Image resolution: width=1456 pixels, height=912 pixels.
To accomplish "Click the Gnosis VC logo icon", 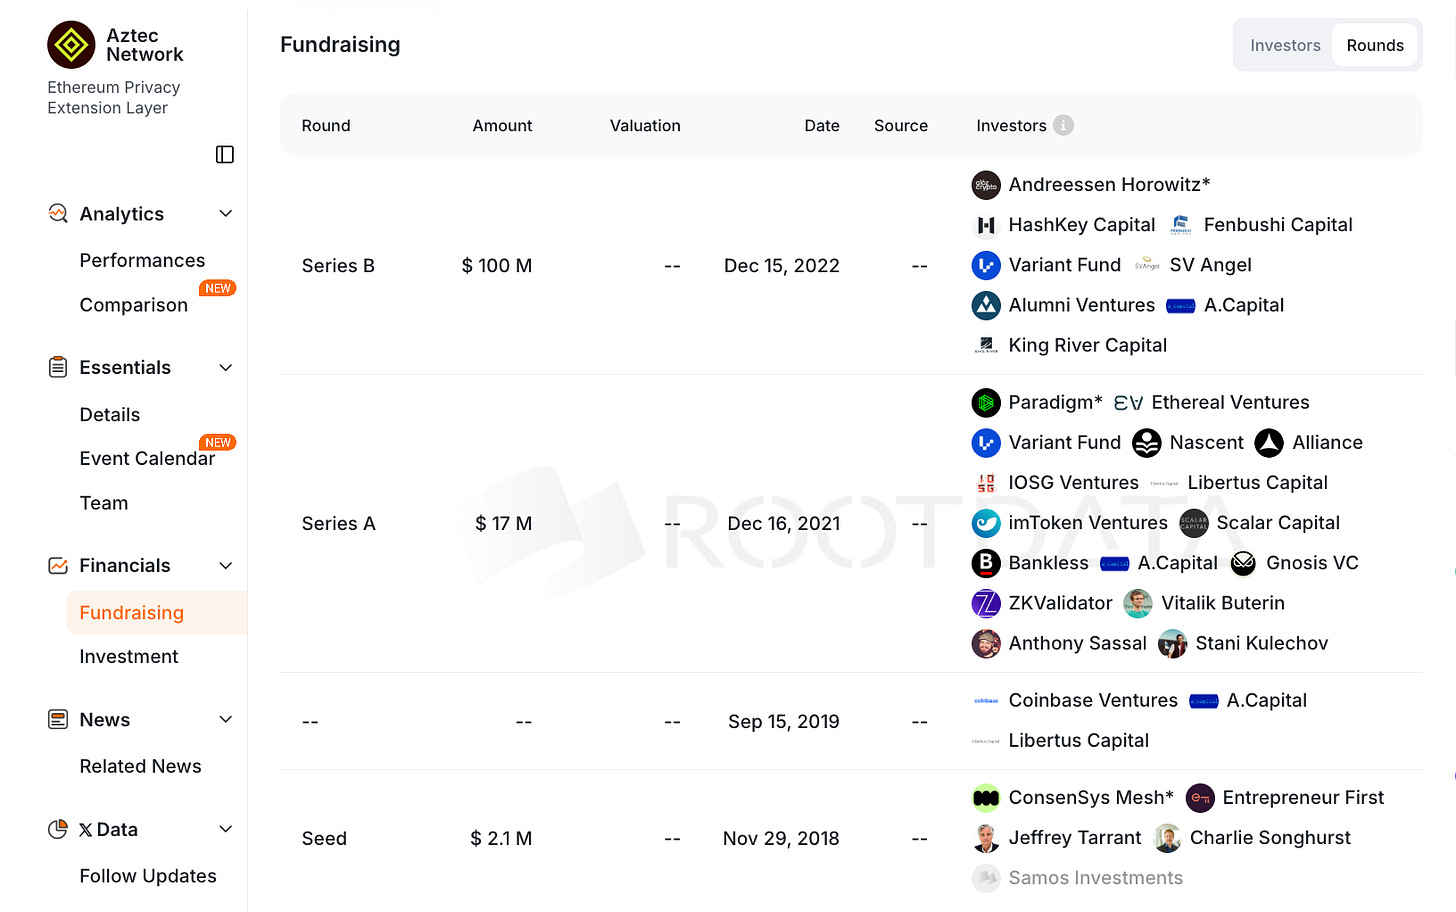I will click(1243, 563).
